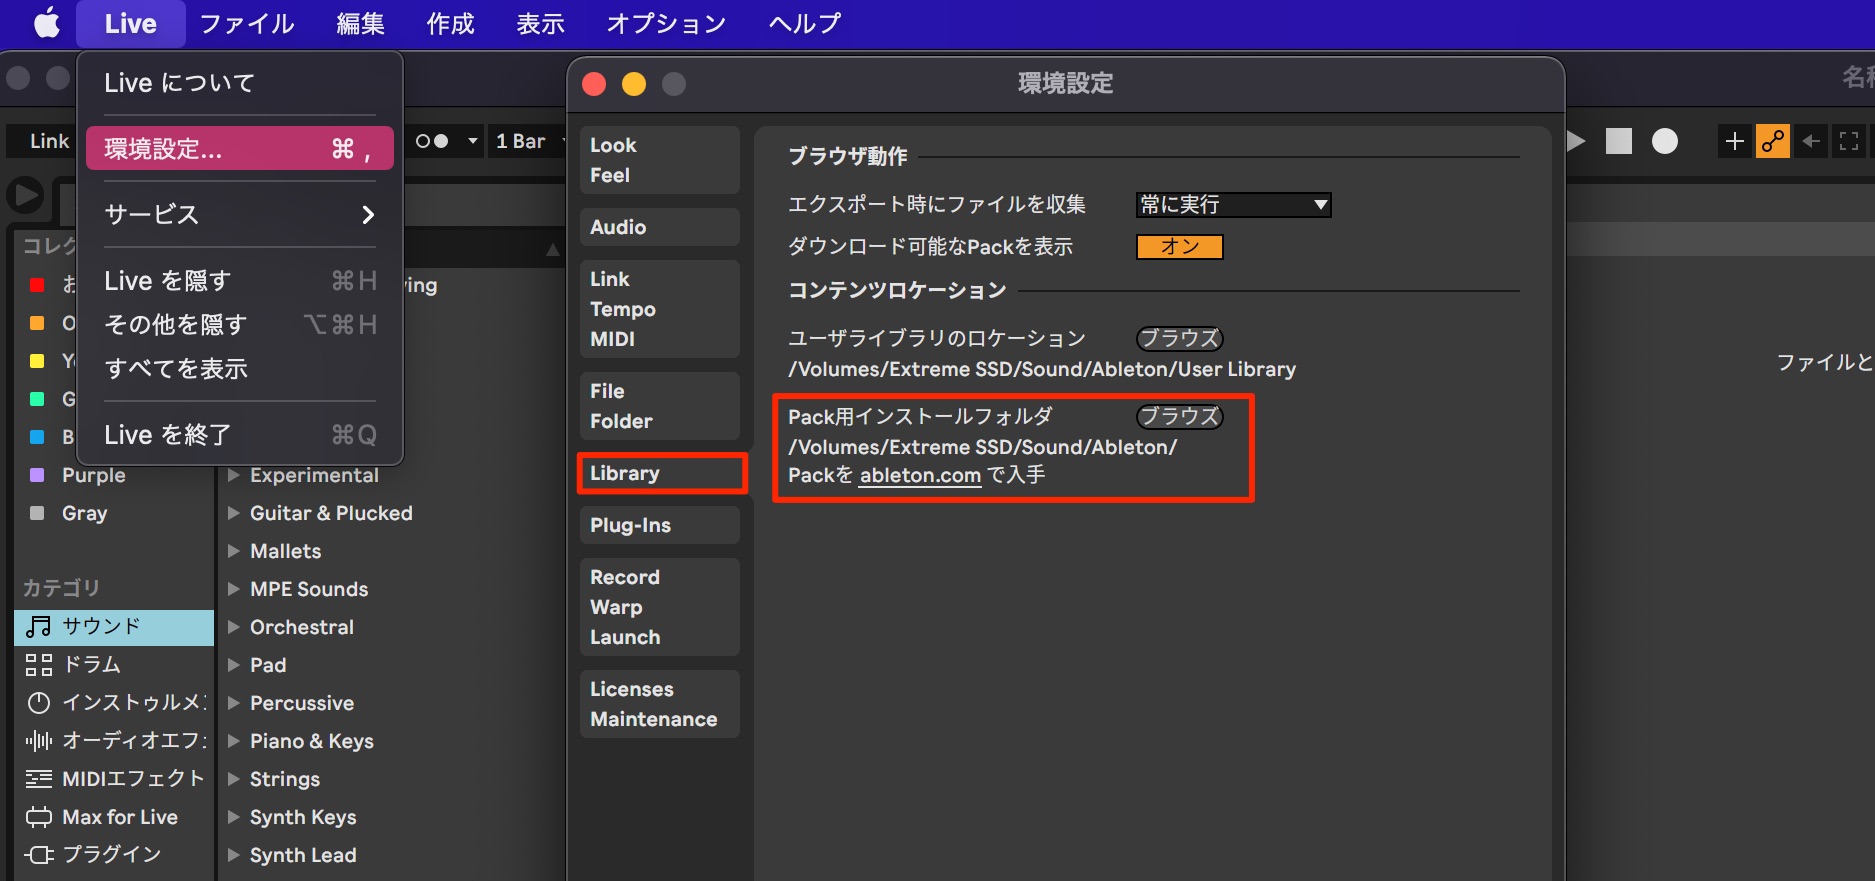Switch to Library preferences tab

(661, 473)
